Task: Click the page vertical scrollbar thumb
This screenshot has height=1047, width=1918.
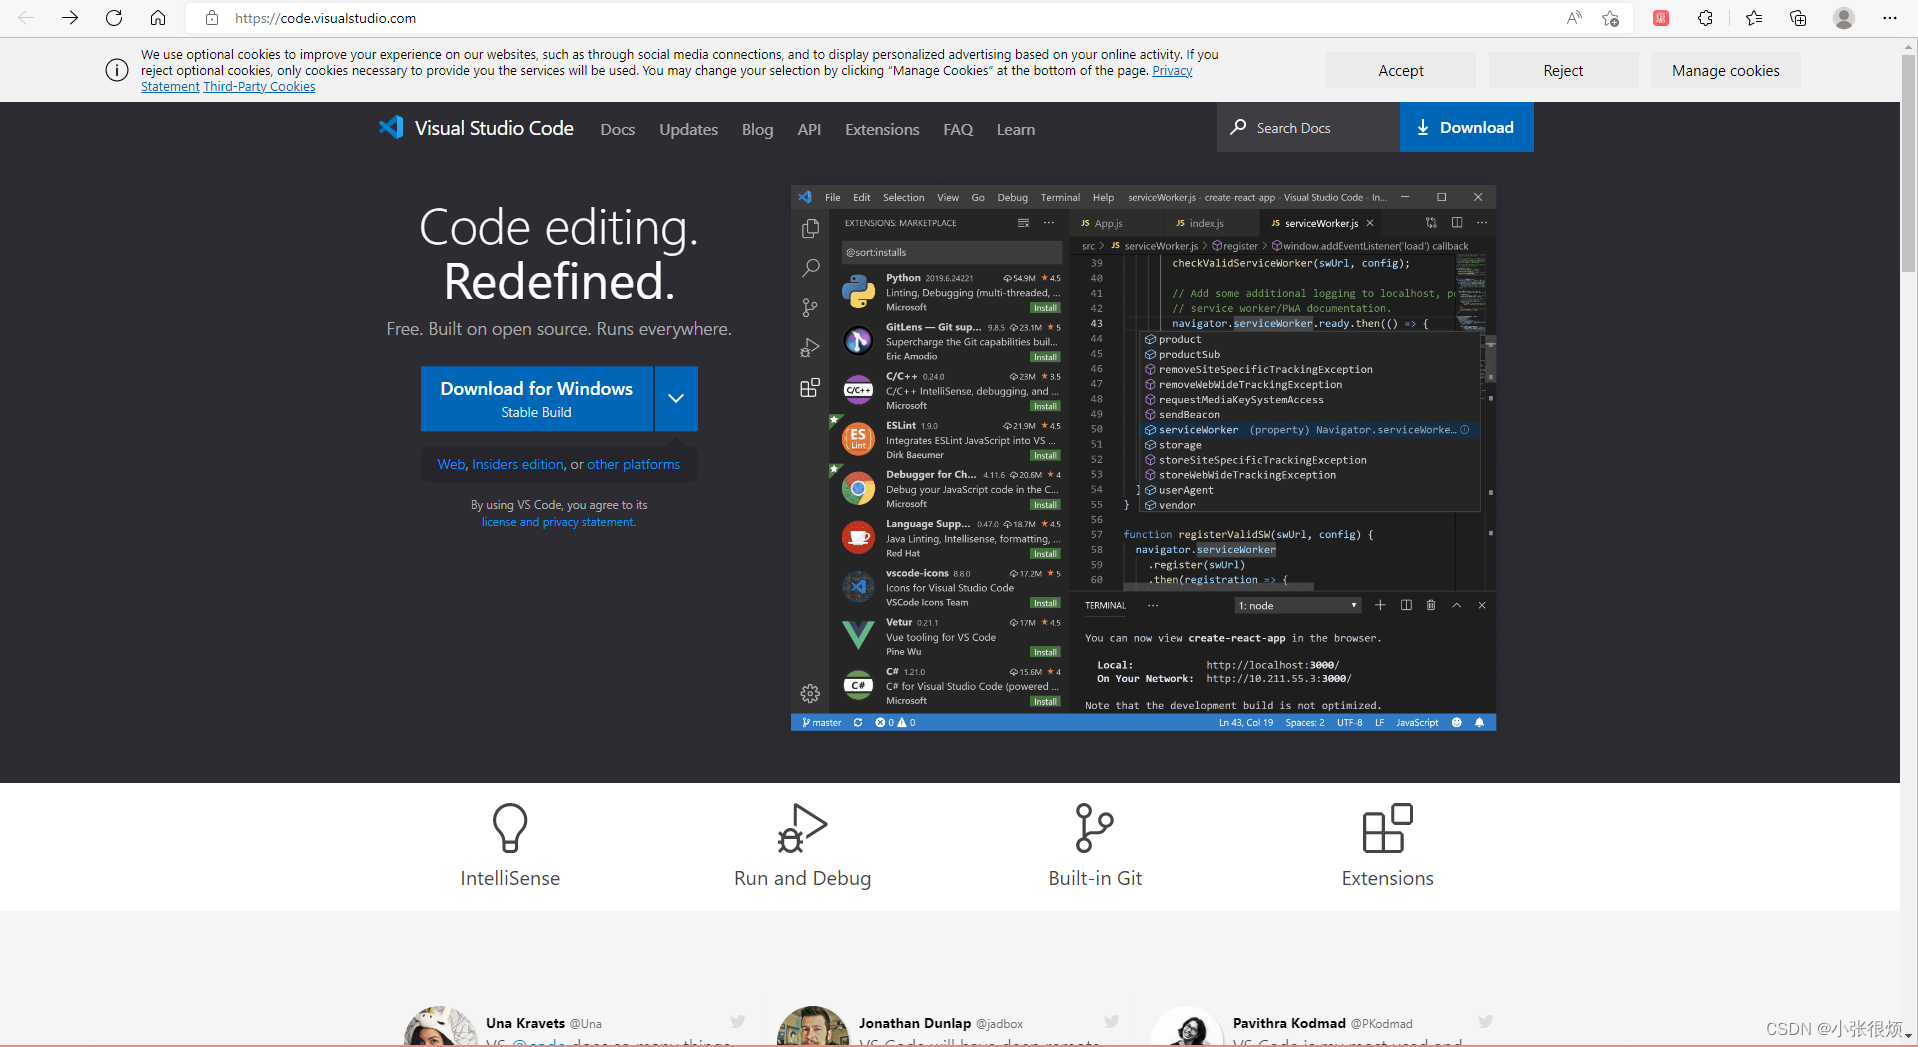Action: [1908, 165]
